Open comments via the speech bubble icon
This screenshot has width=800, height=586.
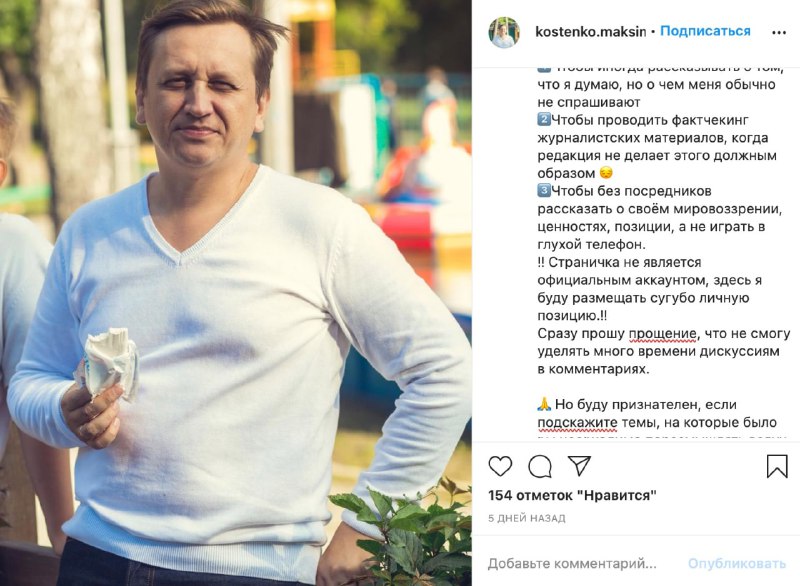pyautogui.click(x=540, y=466)
